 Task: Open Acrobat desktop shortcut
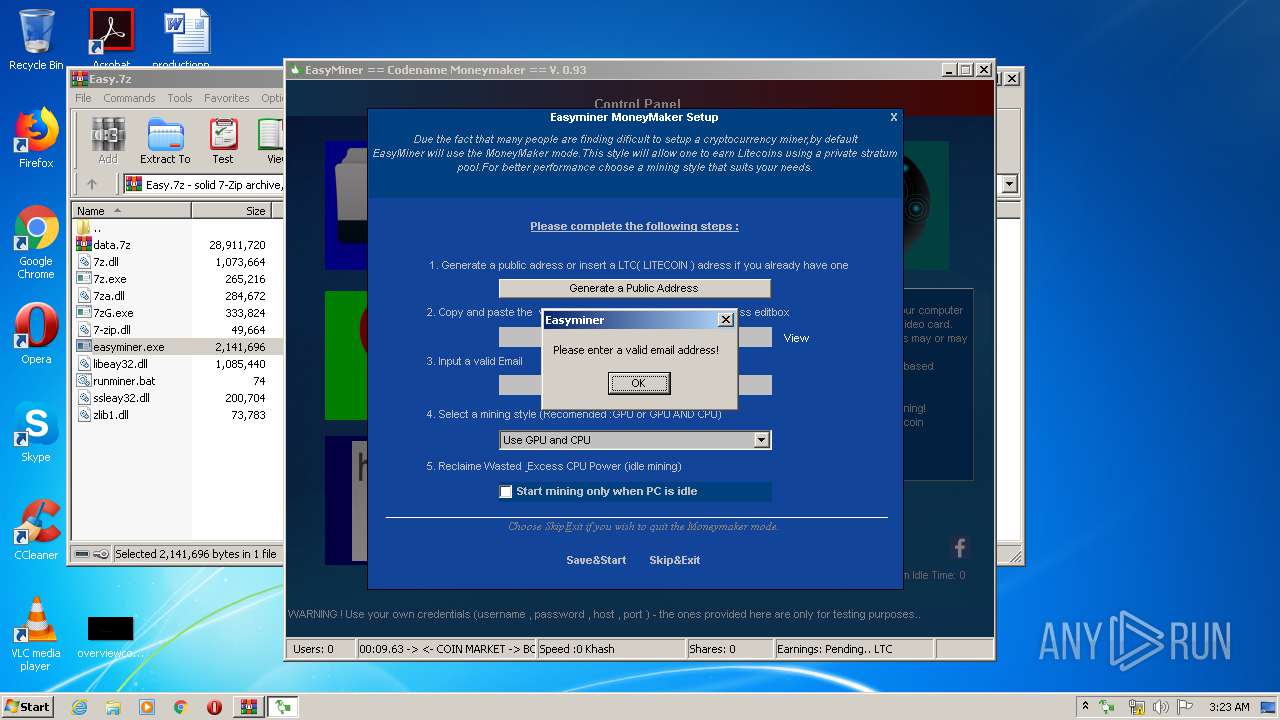click(x=111, y=40)
